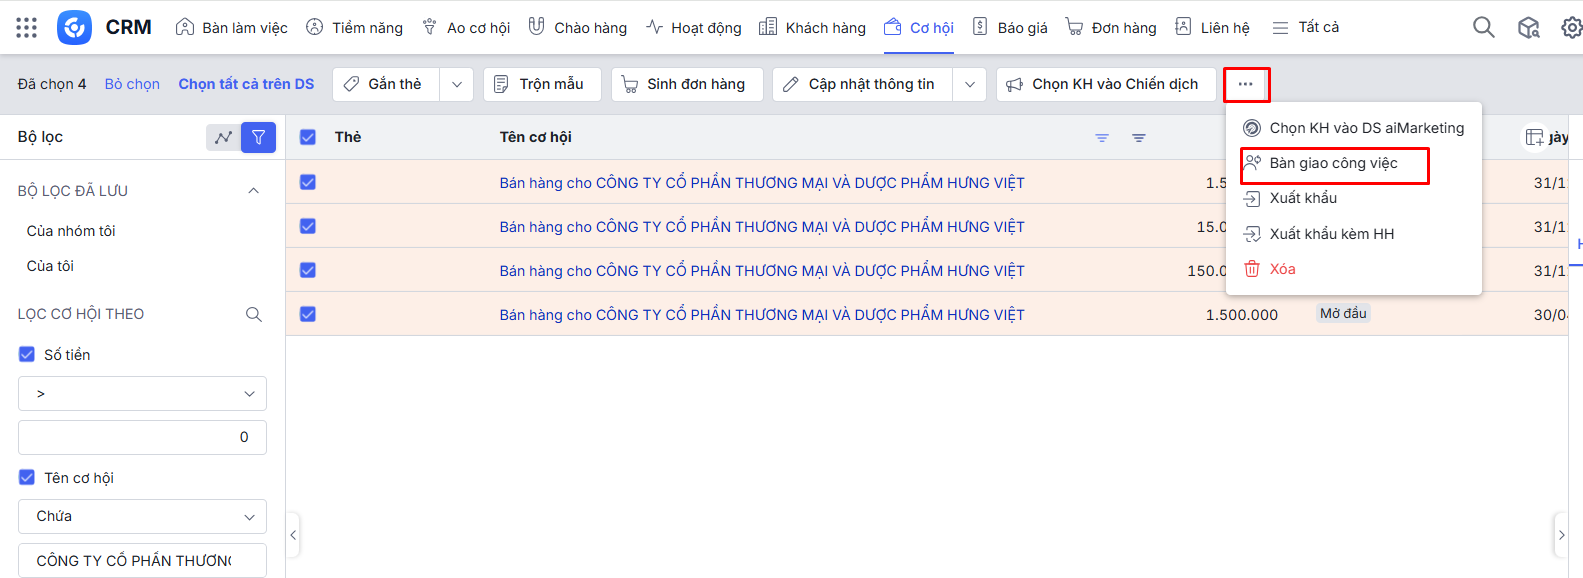Click the 1.500.000 amount cell
The height and width of the screenshot is (578, 1583).
coord(1241,314)
